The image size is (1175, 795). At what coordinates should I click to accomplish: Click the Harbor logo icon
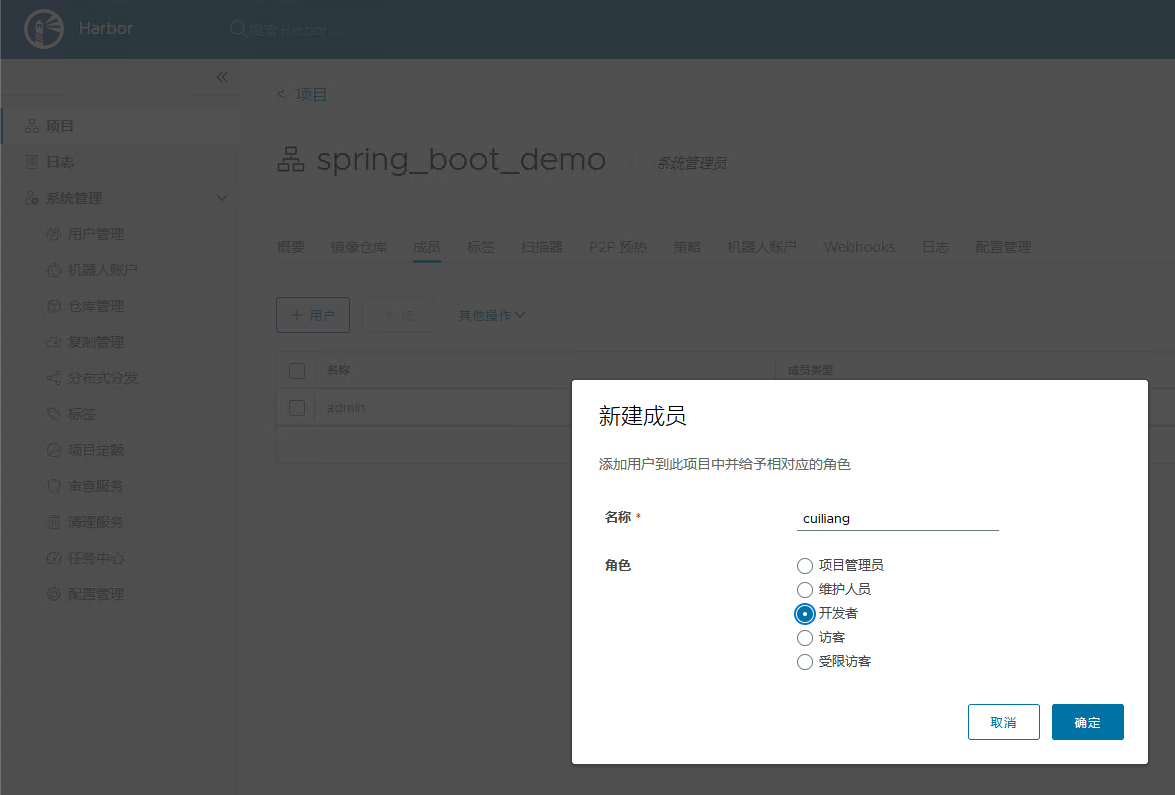[x=43, y=29]
